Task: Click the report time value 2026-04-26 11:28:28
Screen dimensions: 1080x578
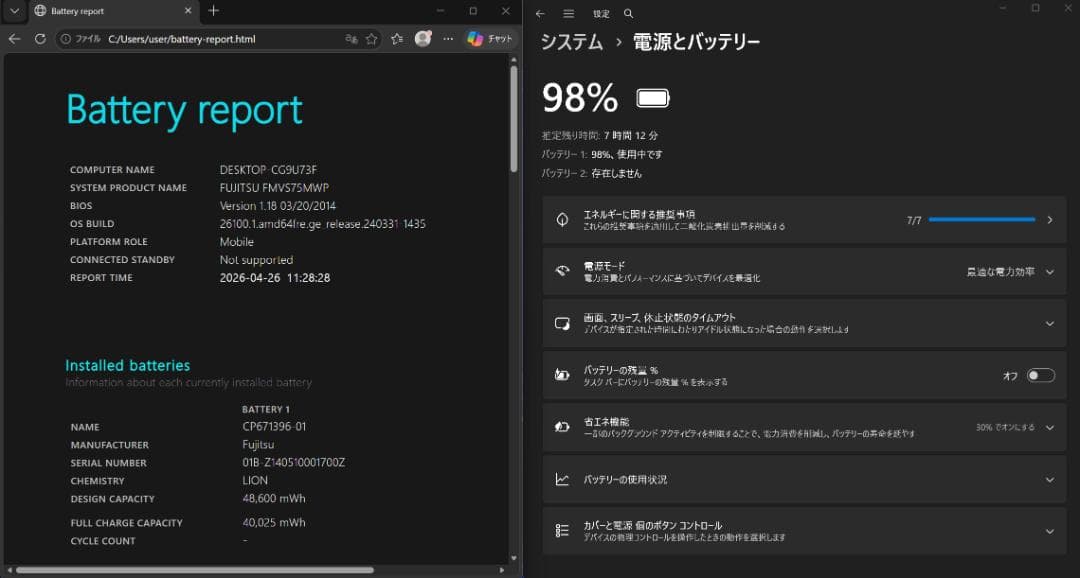Action: click(x=275, y=278)
